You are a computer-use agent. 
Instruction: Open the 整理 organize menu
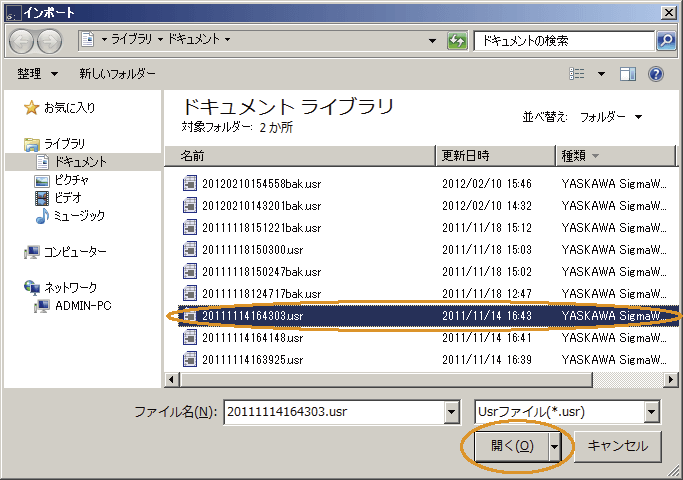(37, 74)
